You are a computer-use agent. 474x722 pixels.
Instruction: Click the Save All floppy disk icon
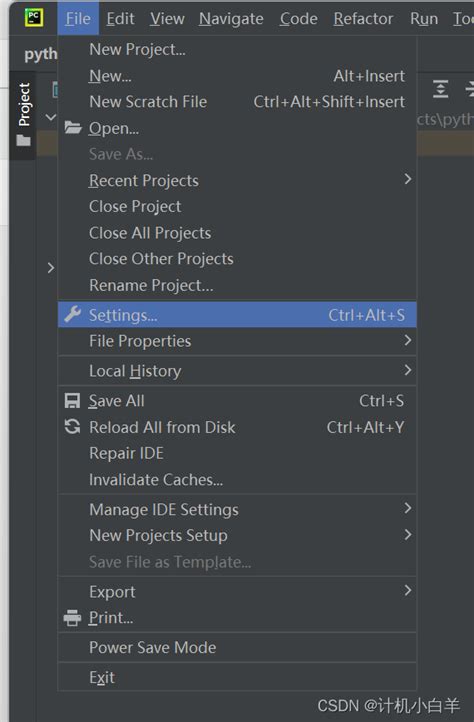[72, 401]
